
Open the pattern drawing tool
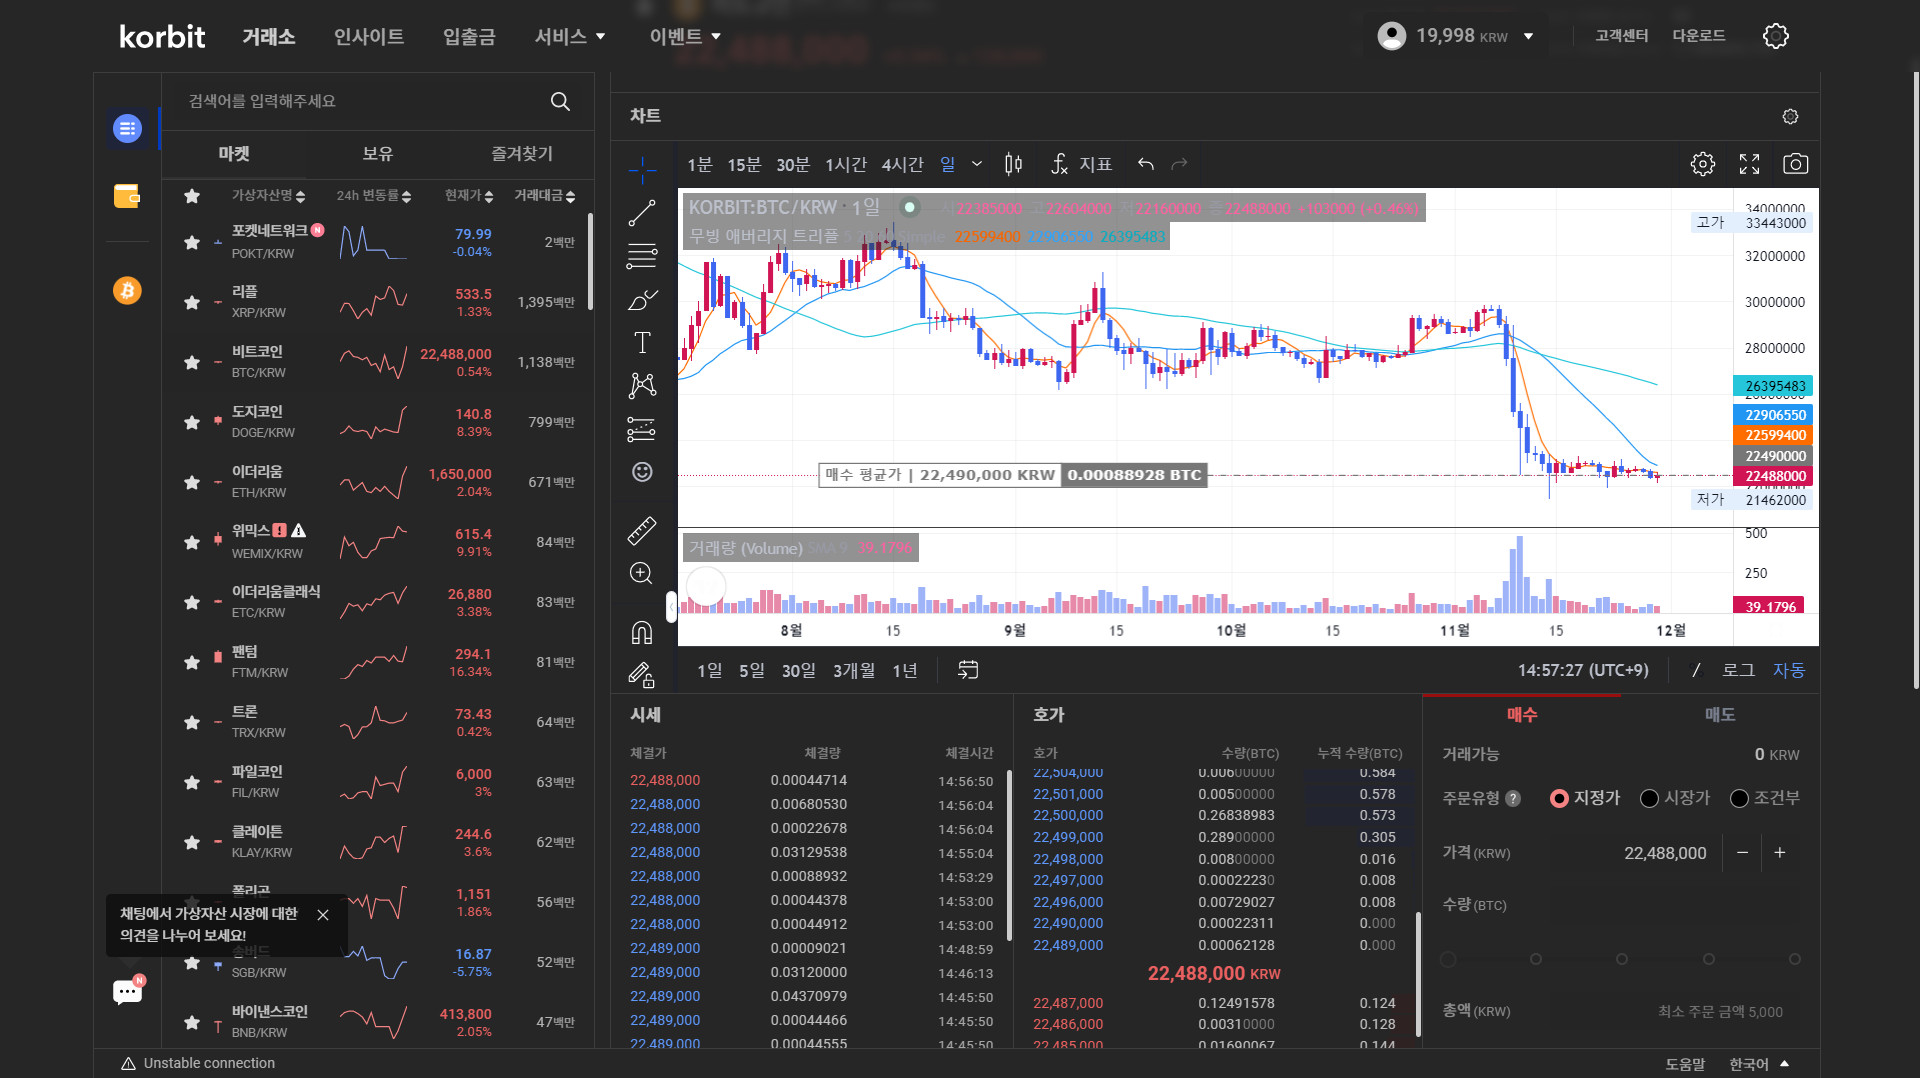pos(642,386)
